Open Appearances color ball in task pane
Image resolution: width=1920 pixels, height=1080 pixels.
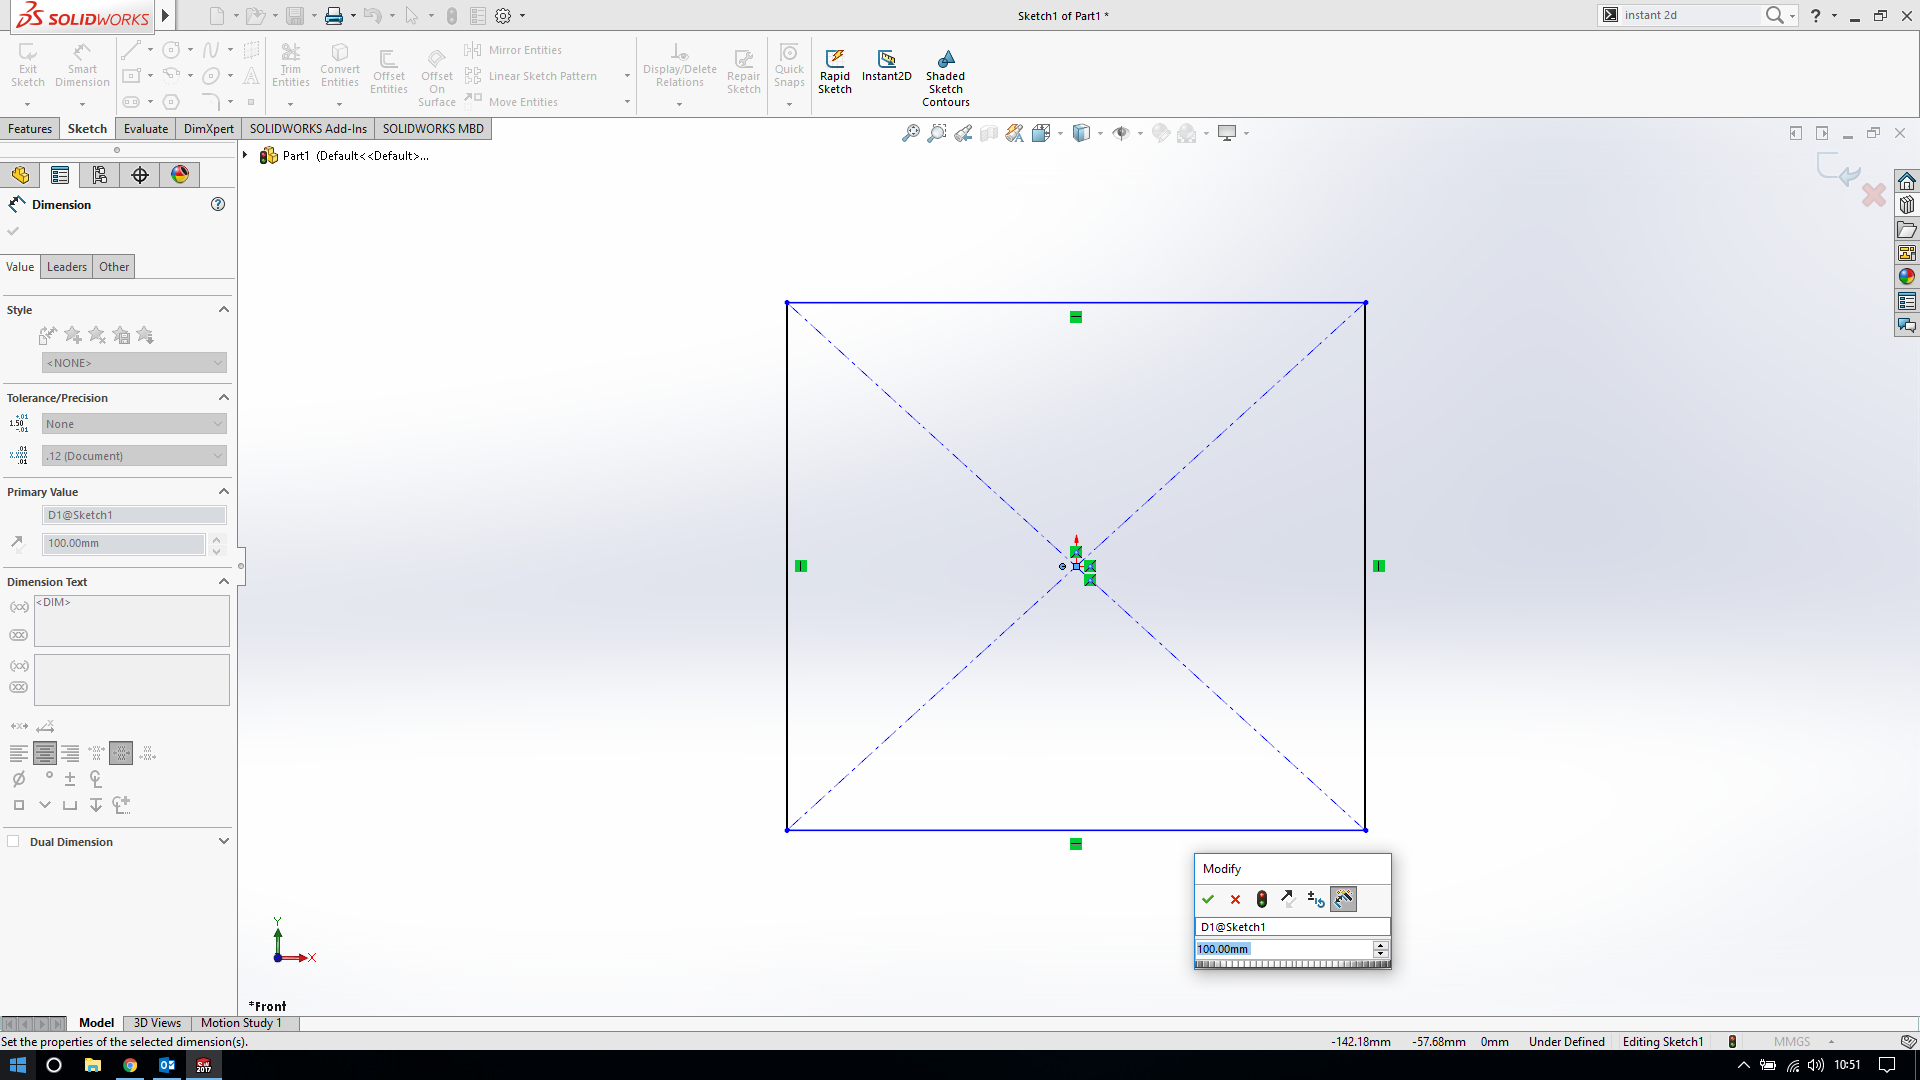pos(1907,277)
